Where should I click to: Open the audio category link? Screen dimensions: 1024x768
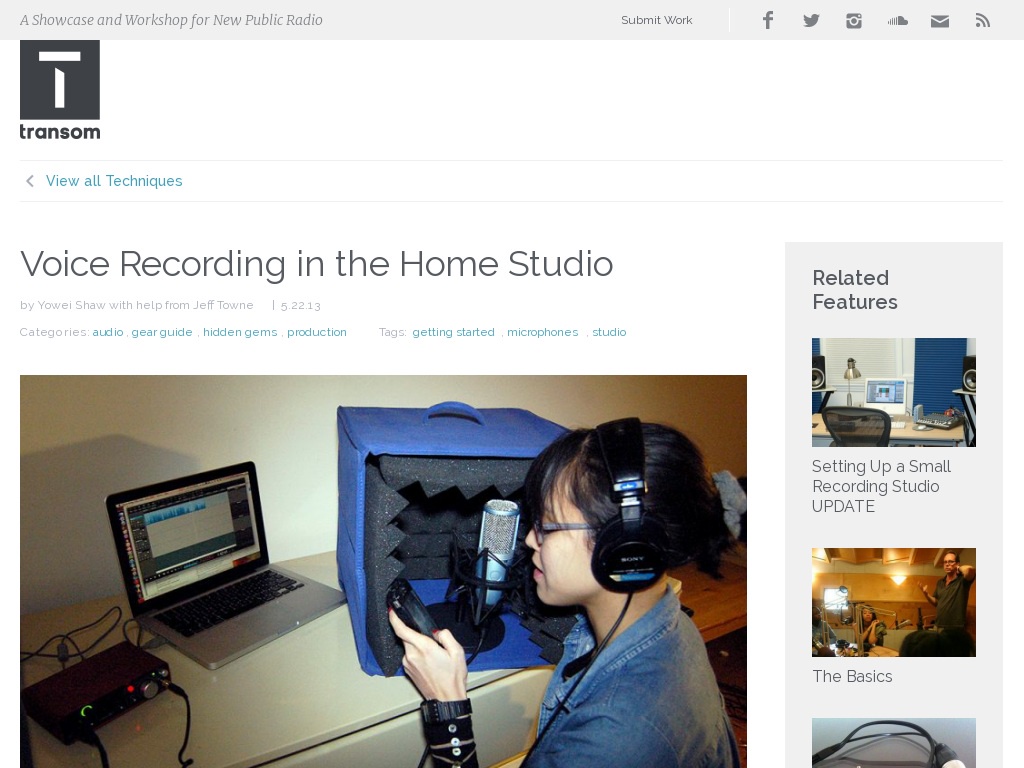[108, 332]
